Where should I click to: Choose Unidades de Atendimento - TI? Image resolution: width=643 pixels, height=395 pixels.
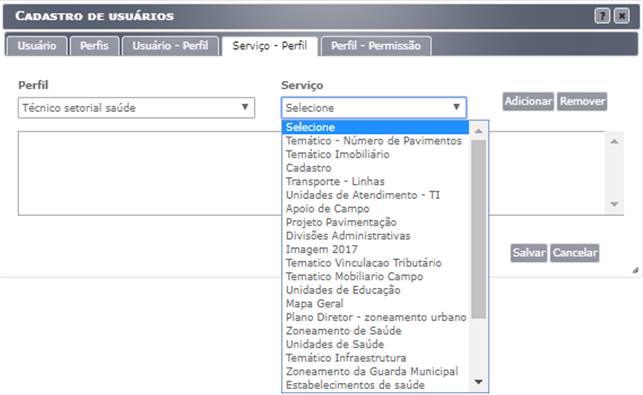375,195
